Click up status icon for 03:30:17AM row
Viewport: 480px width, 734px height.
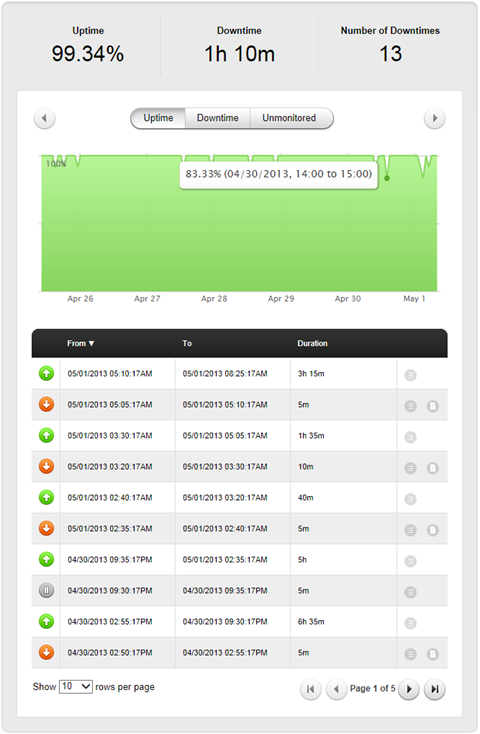point(46,435)
